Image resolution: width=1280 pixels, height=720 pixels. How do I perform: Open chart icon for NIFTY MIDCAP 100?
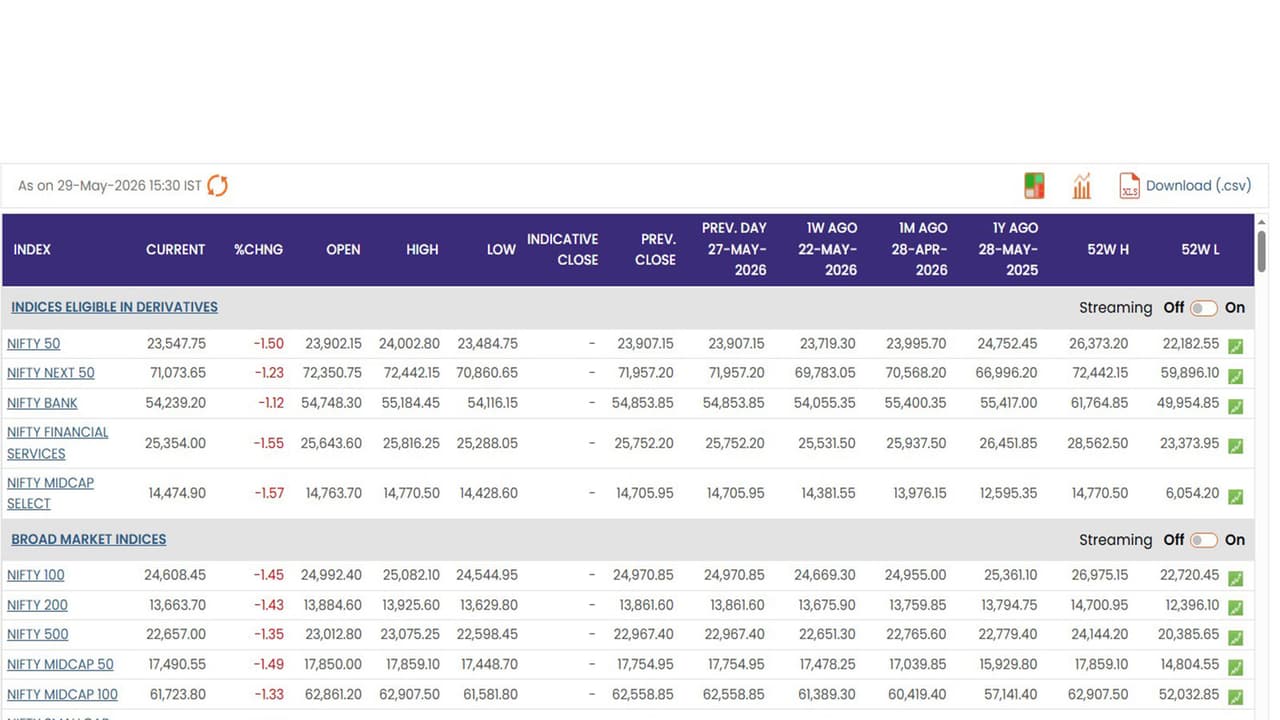[1236, 697]
